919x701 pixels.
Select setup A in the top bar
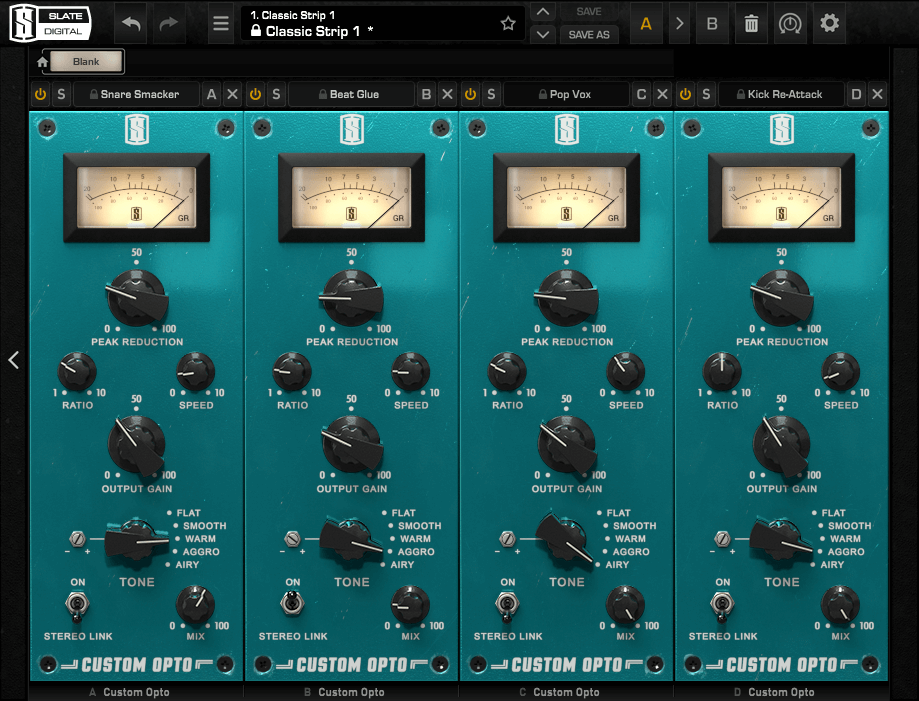click(646, 23)
